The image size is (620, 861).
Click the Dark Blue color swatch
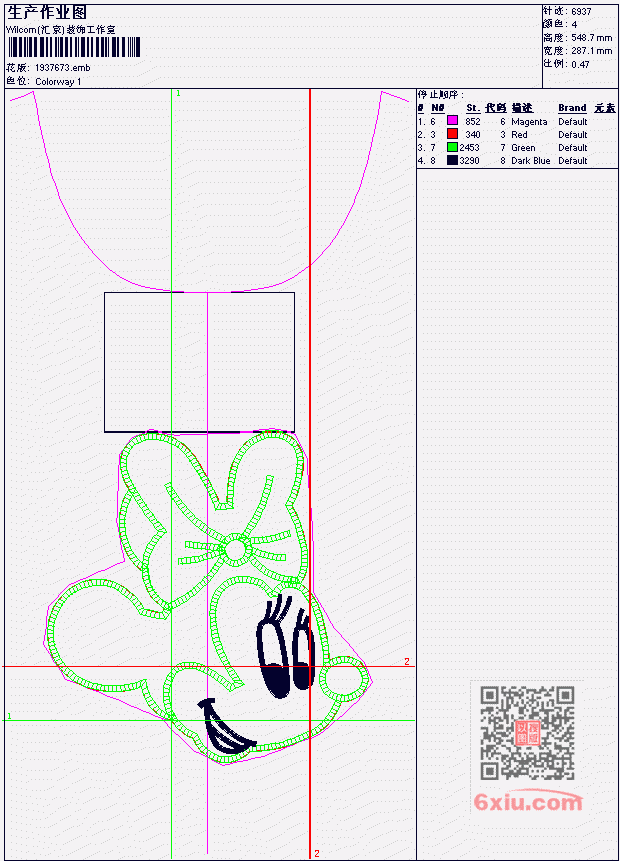click(x=452, y=160)
